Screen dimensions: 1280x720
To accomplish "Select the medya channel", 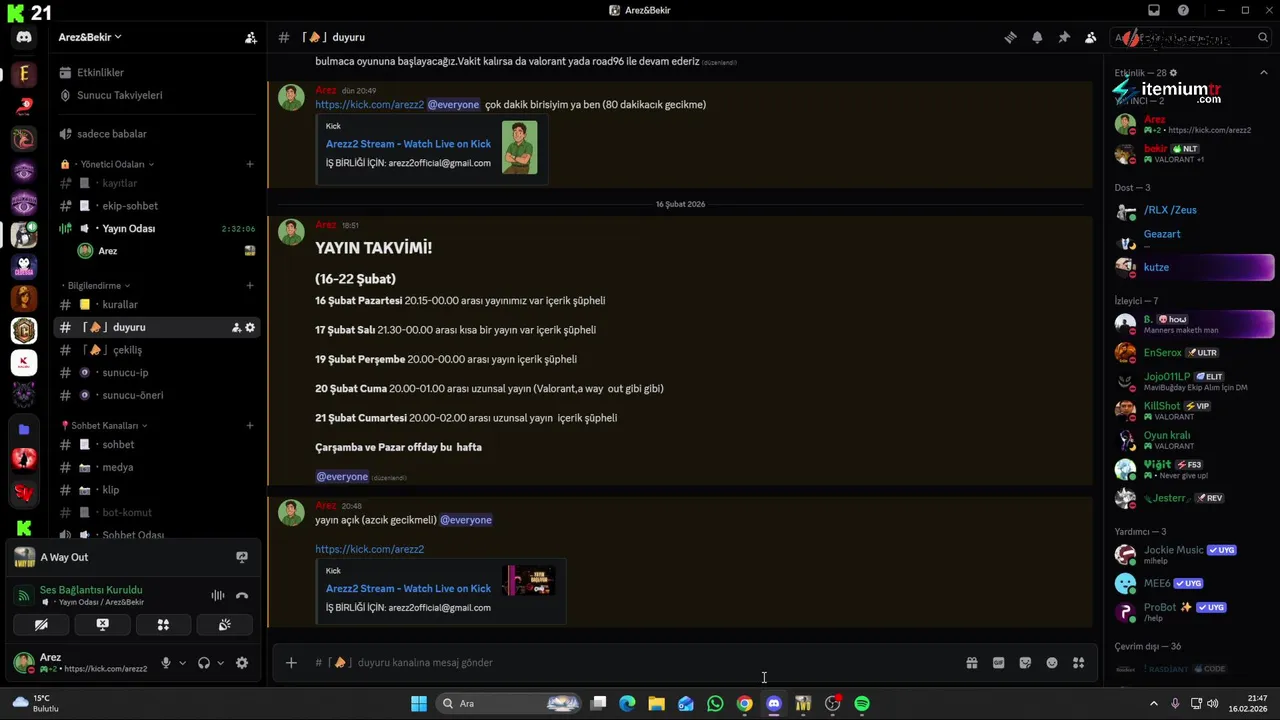I will [157, 467].
